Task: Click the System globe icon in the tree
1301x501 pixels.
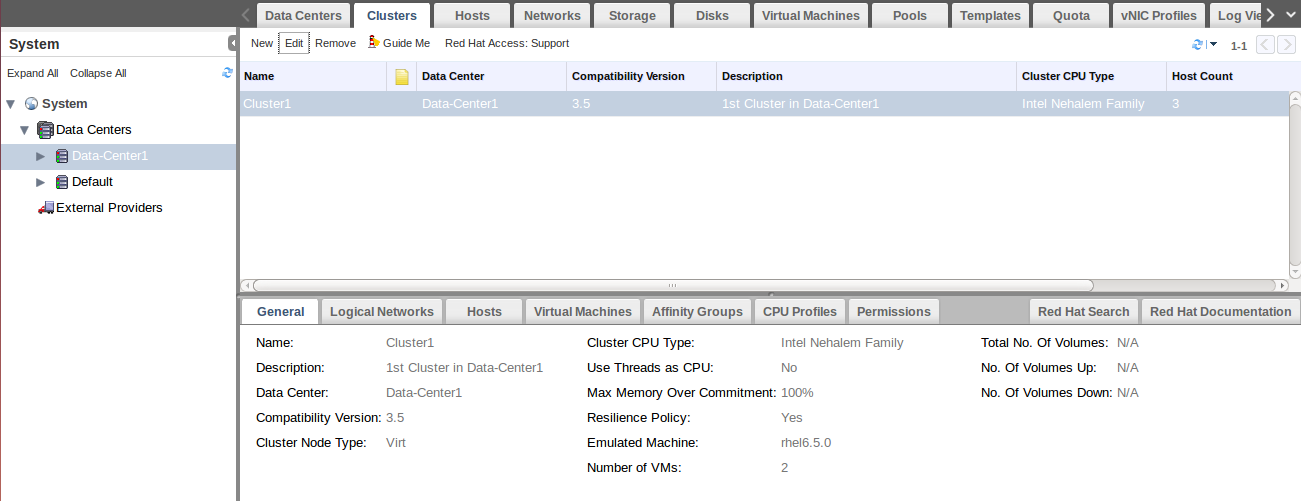Action: (31, 104)
